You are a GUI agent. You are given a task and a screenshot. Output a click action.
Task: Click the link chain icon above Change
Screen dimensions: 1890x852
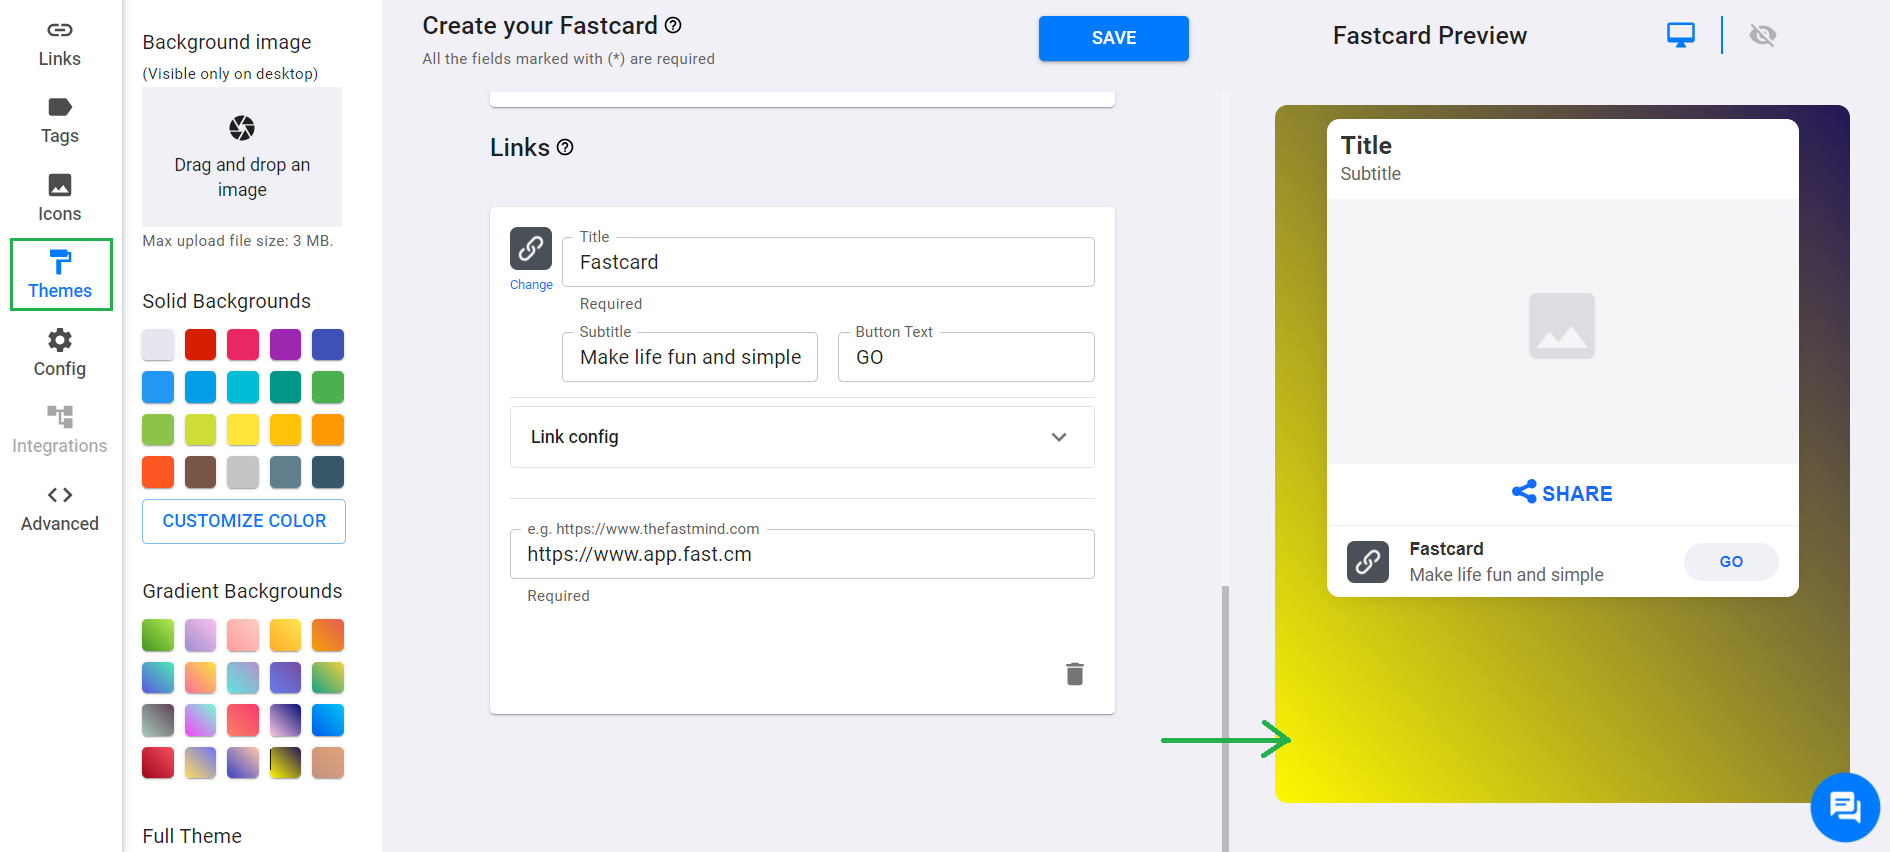point(531,248)
